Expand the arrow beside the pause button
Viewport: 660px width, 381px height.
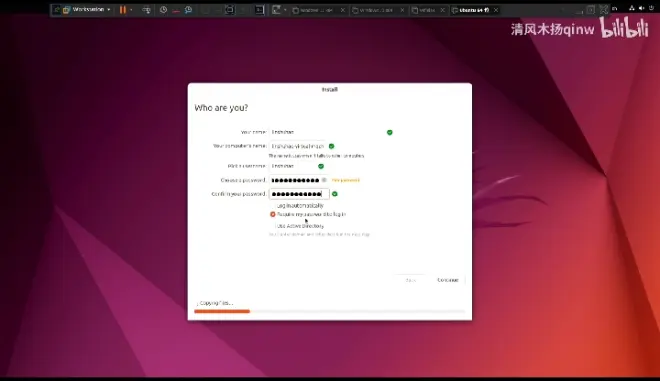pos(131,10)
